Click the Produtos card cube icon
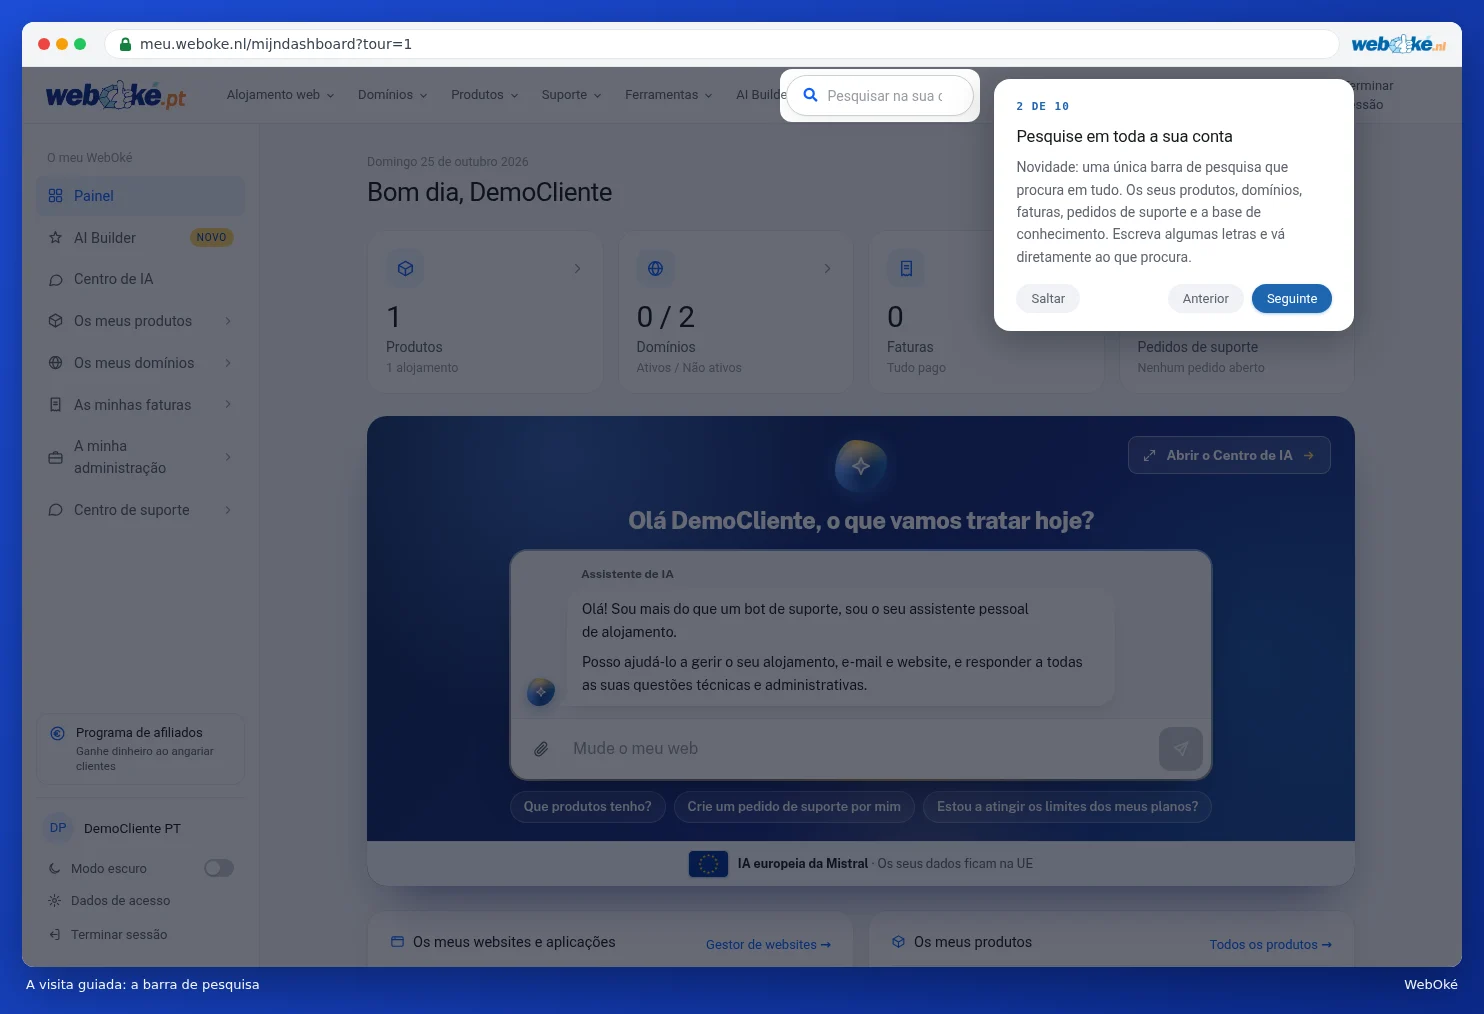The image size is (1484, 1014). coord(405,268)
